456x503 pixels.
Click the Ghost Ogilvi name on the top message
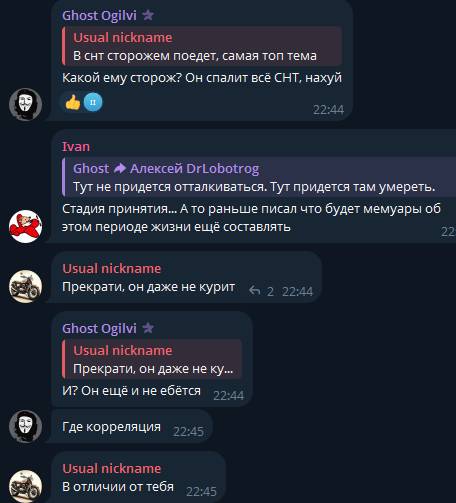click(x=99, y=15)
